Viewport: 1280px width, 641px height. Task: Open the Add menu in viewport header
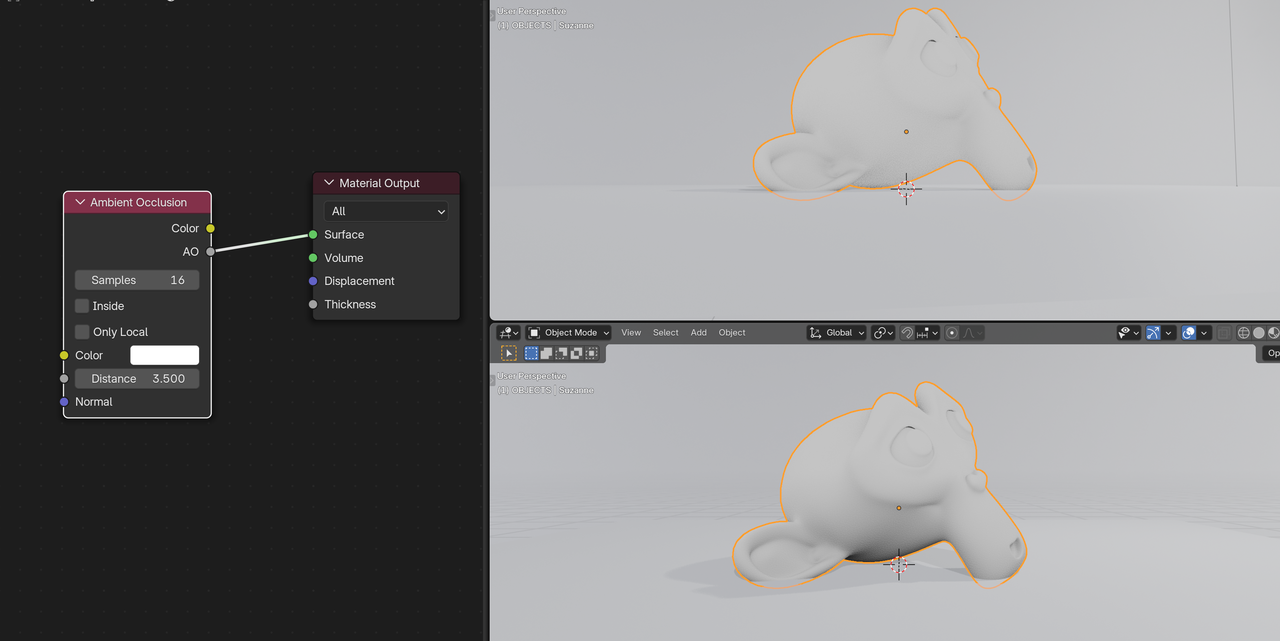699,333
